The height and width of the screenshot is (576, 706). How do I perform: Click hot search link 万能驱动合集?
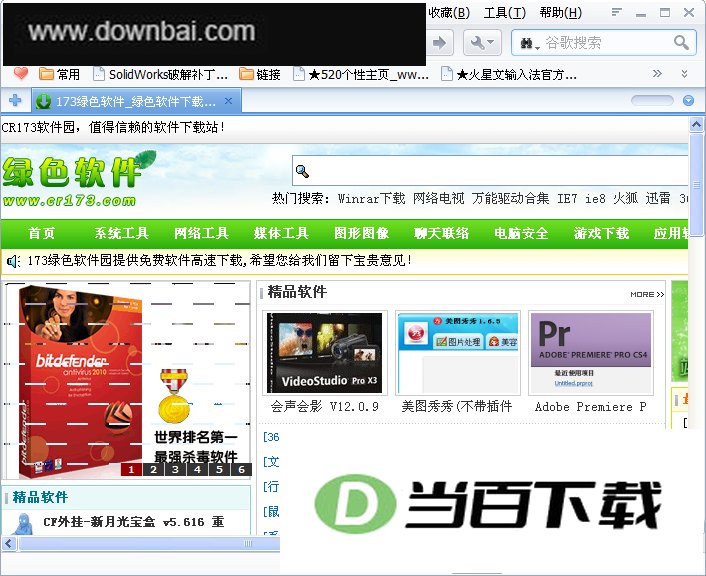point(511,198)
